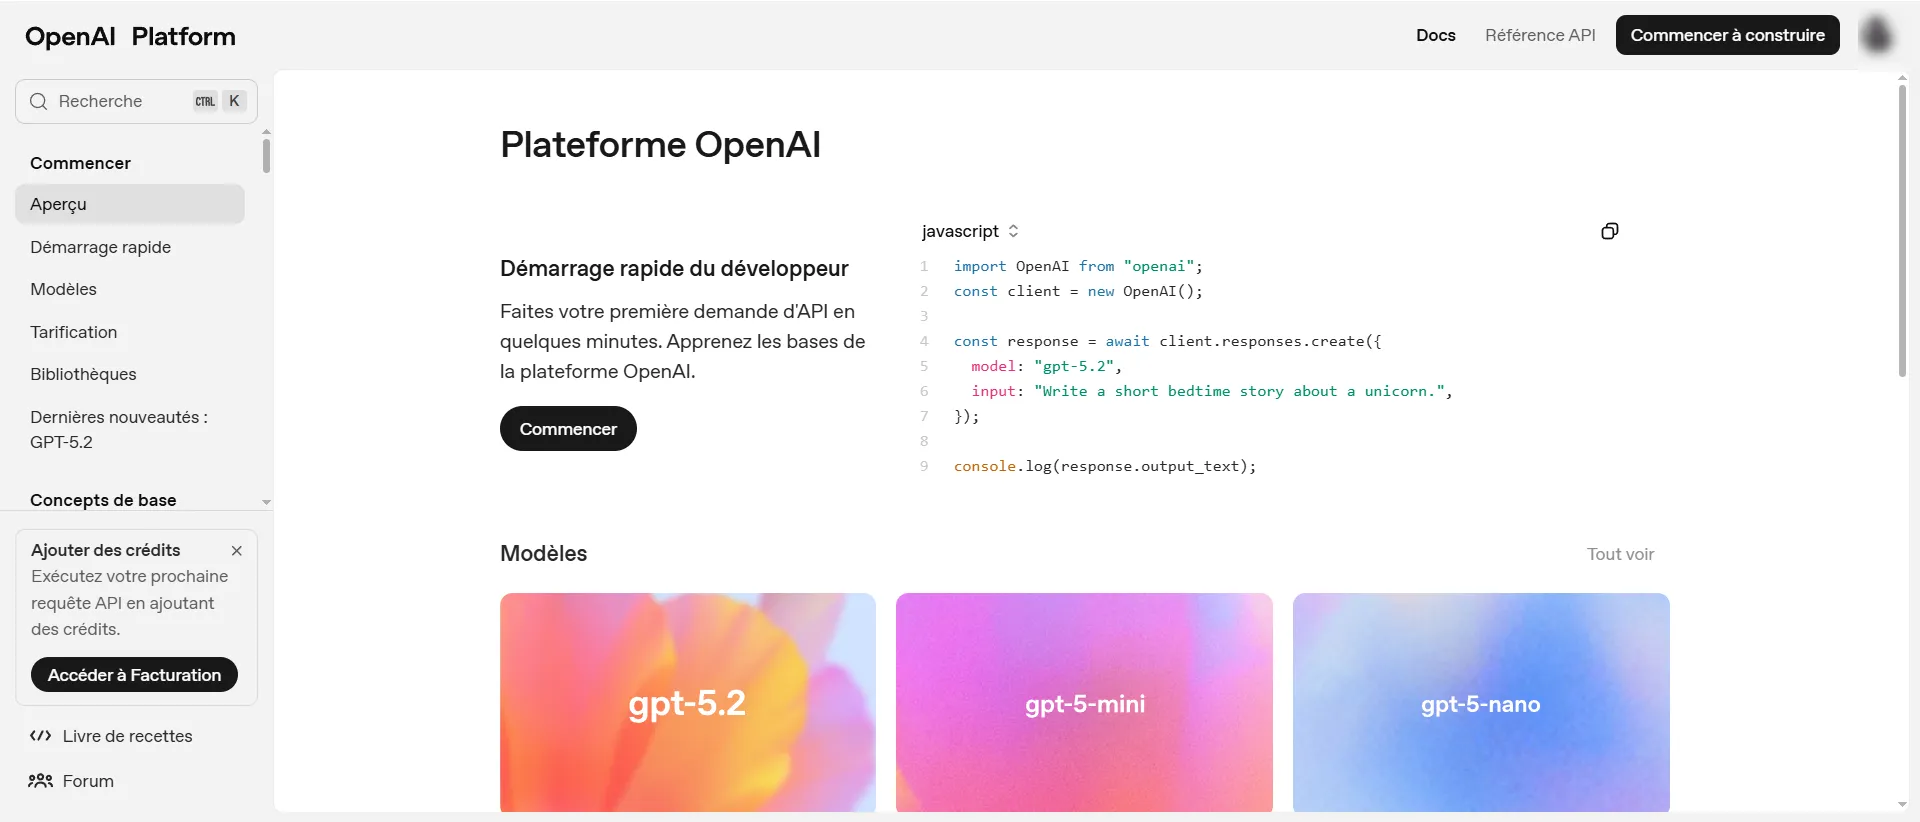1920x822 pixels.
Task: Click the OpenAI Platform logo
Action: click(130, 37)
